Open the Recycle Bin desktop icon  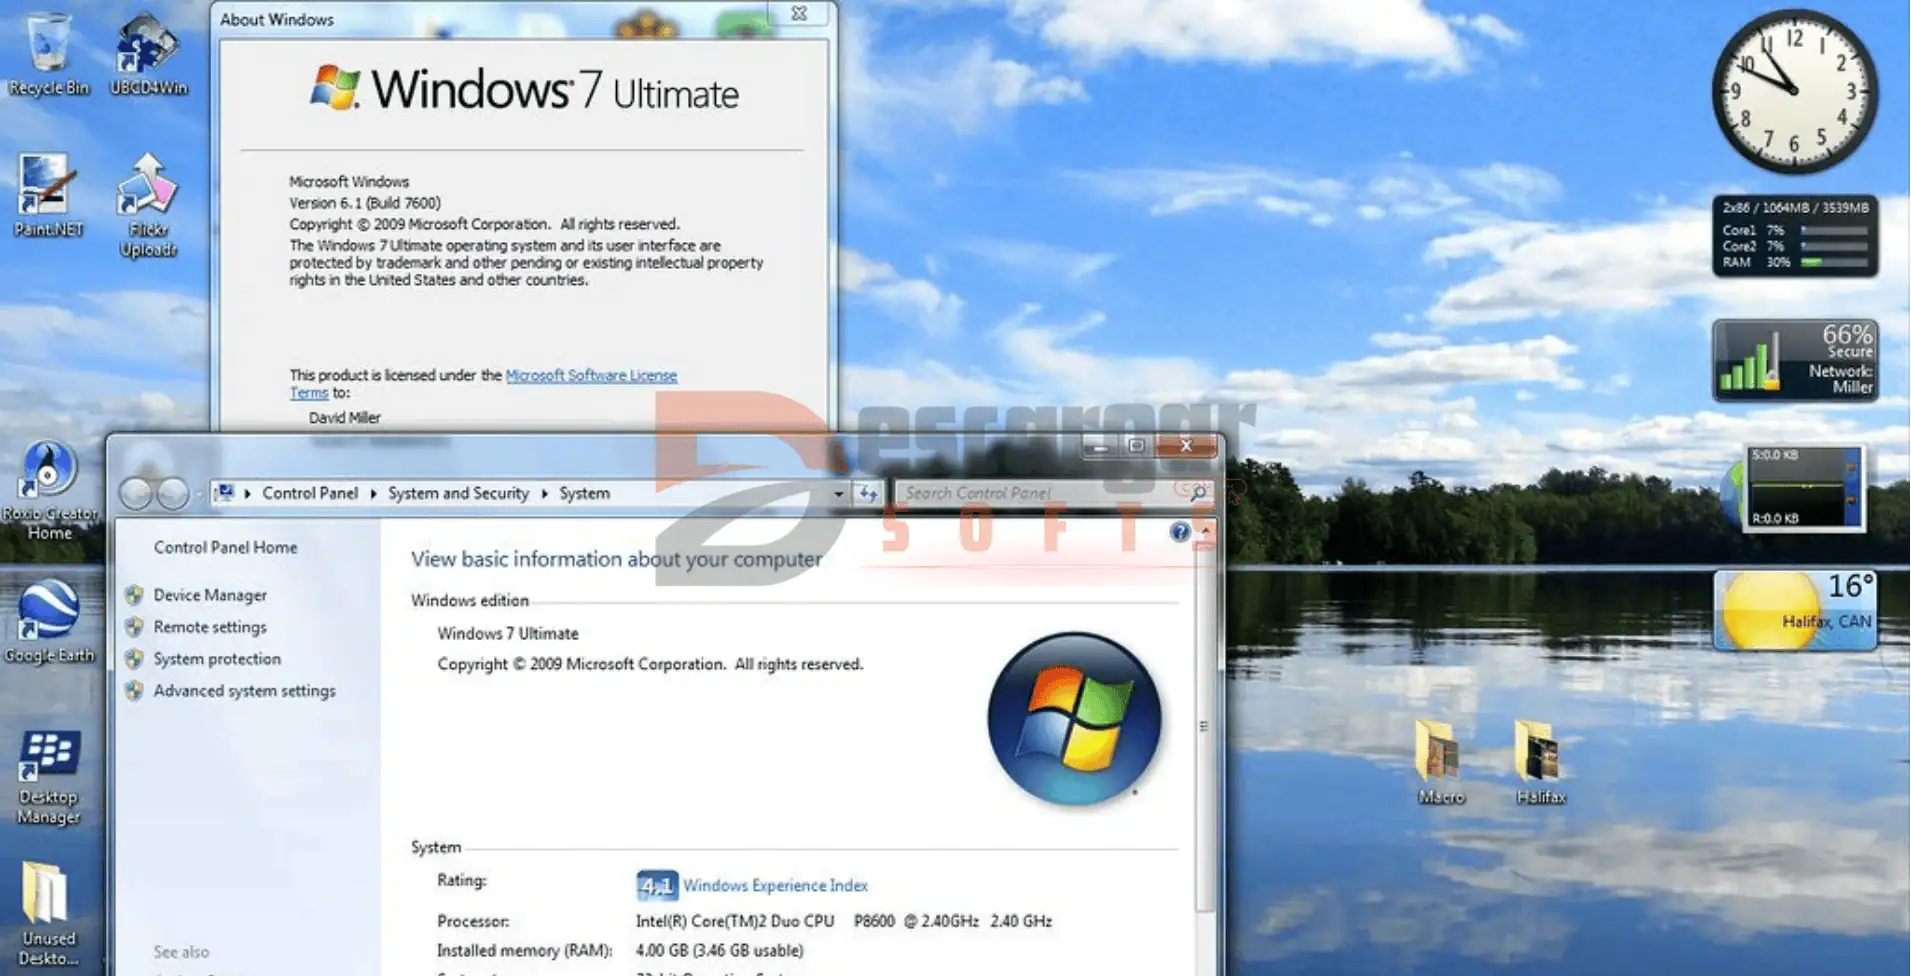point(47,52)
